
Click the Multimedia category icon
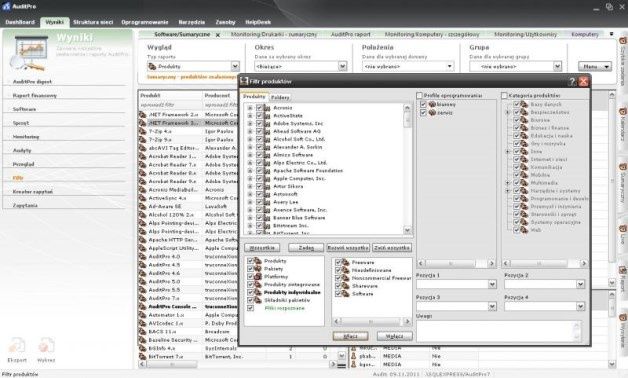tap(524, 183)
